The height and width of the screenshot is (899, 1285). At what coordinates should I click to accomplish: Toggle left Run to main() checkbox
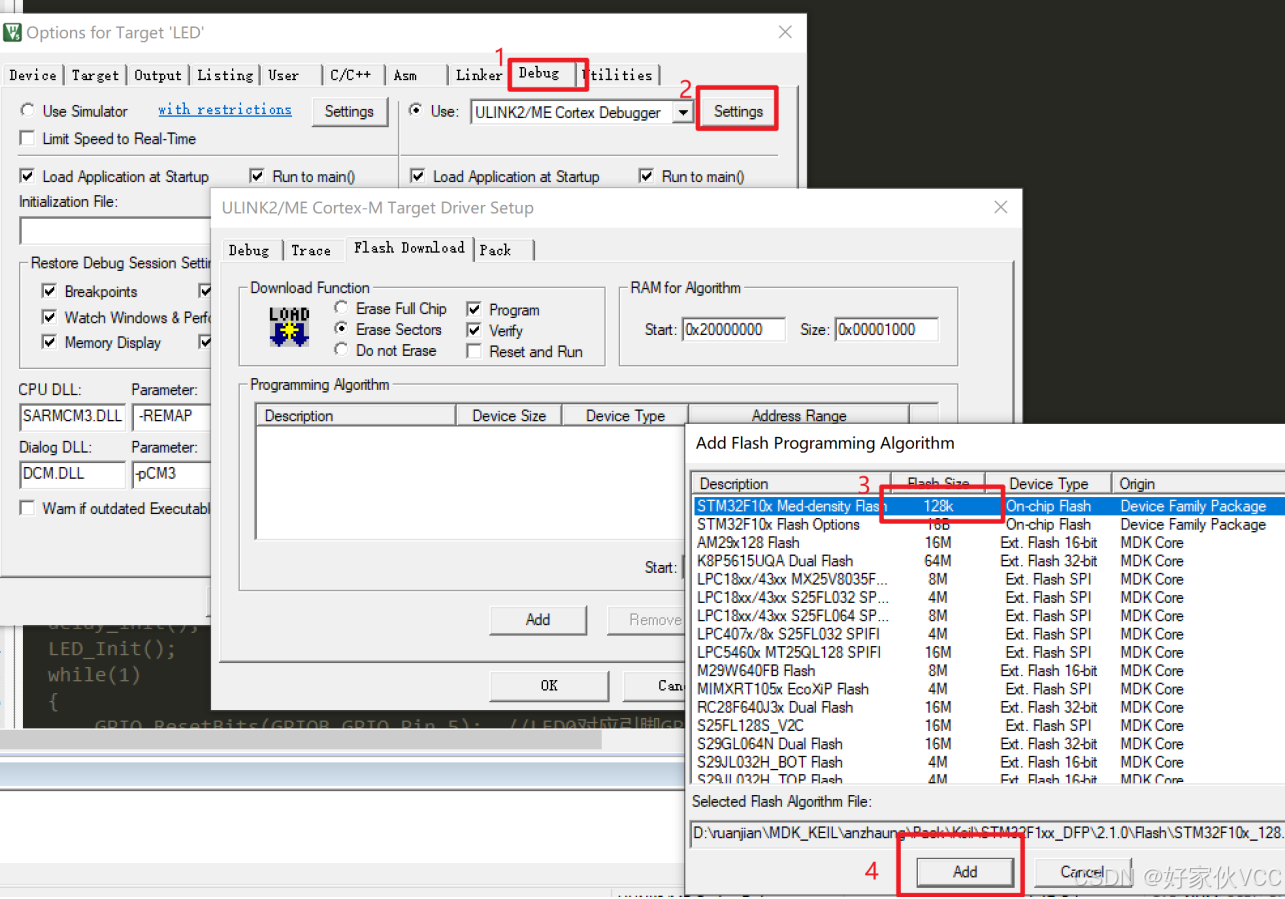pyautogui.click(x=257, y=176)
